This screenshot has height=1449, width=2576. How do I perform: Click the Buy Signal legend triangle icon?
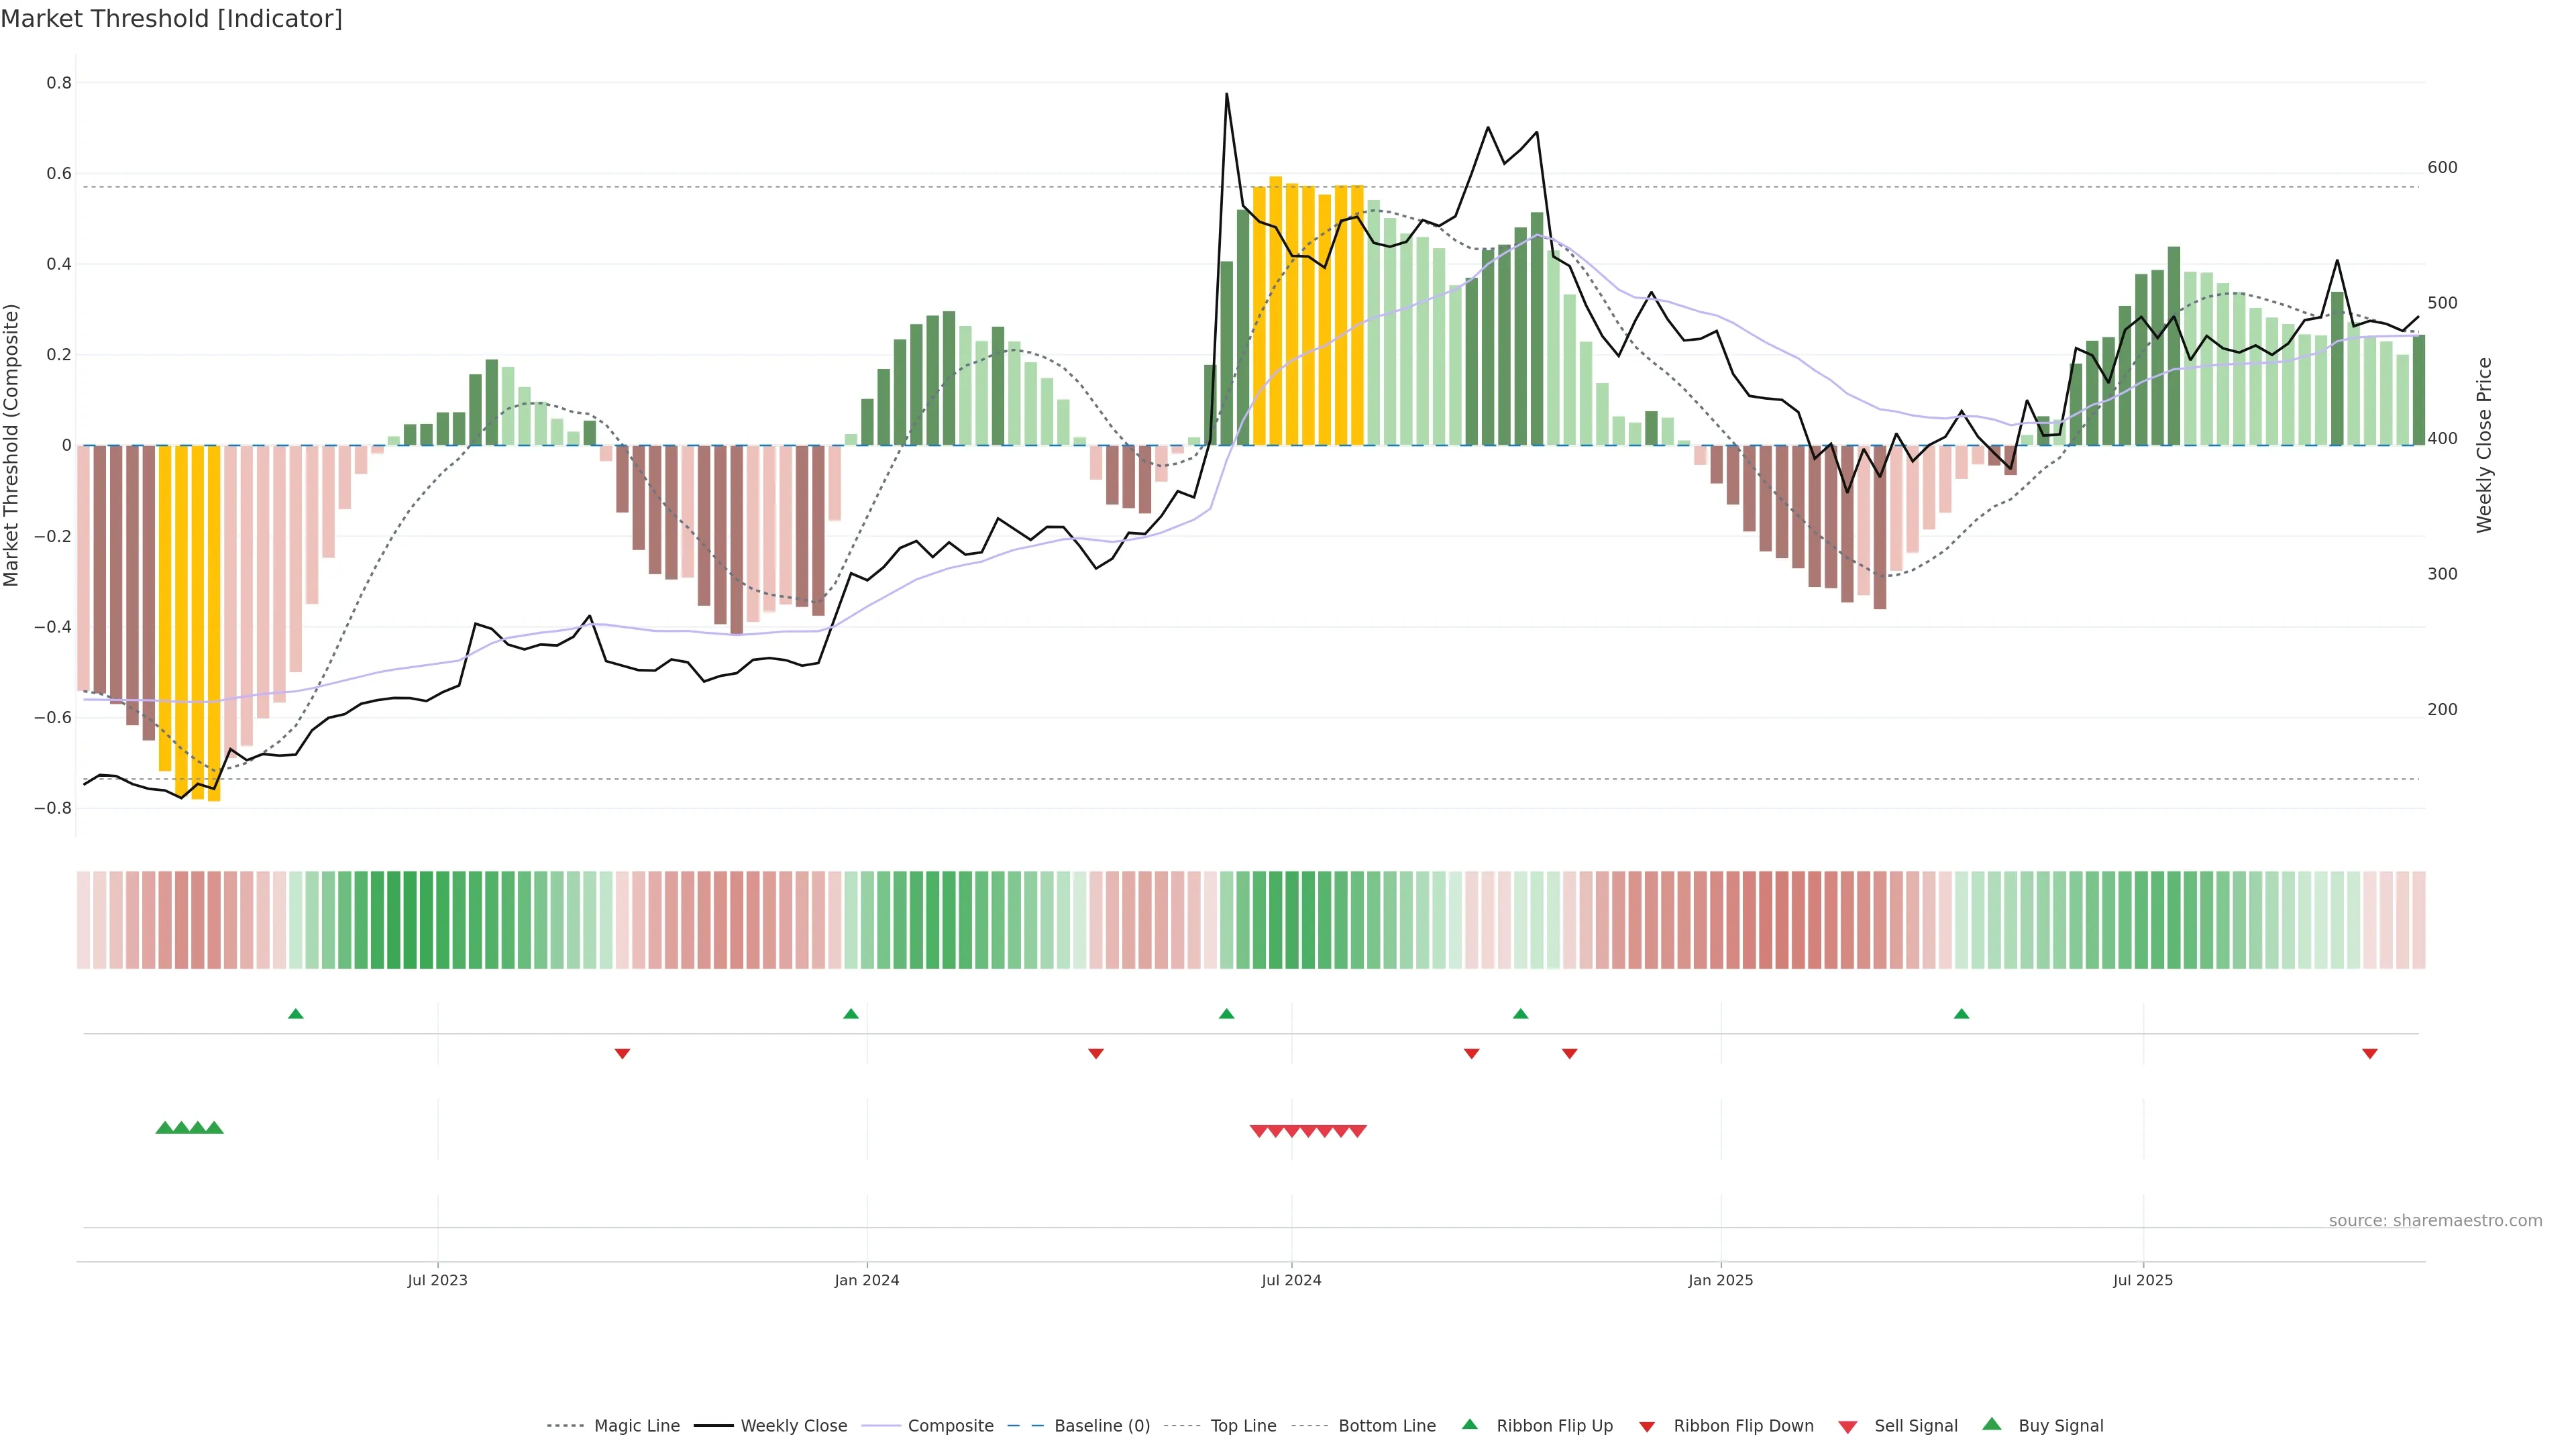pos(1991,1424)
